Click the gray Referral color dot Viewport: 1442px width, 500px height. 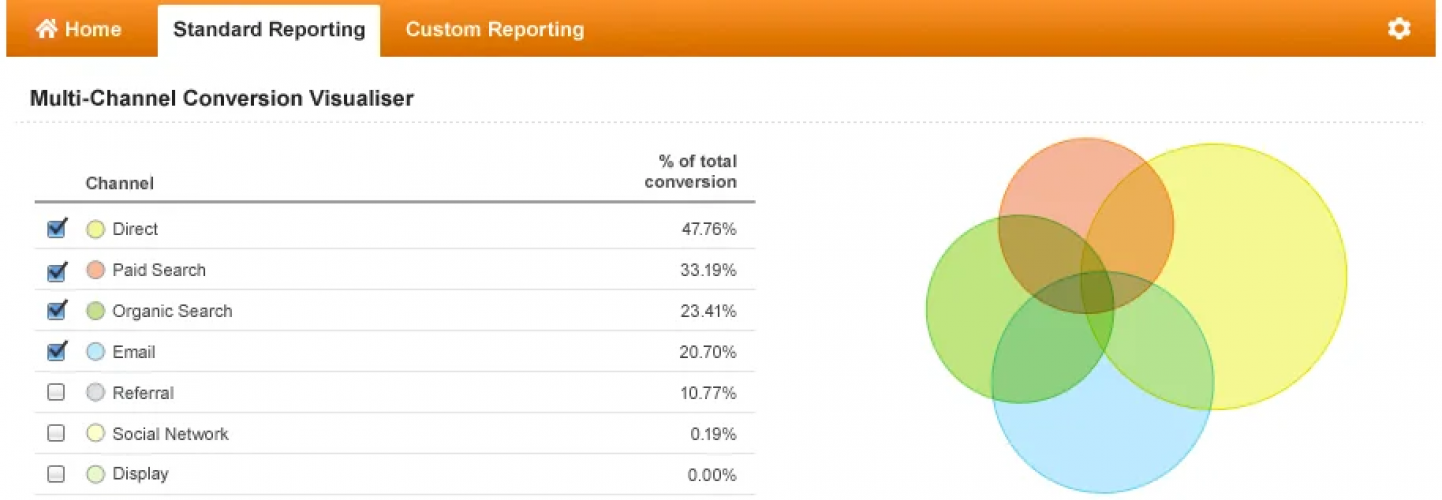(x=96, y=393)
